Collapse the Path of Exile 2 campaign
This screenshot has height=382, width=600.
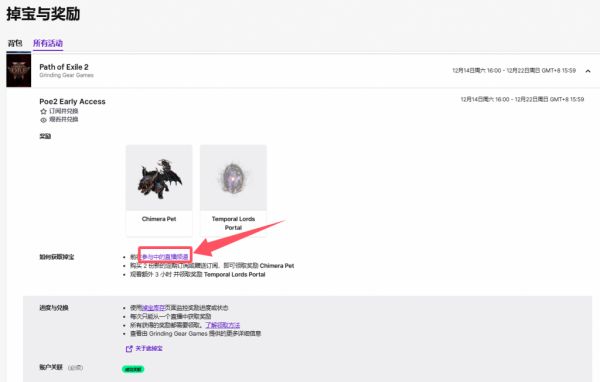point(588,71)
